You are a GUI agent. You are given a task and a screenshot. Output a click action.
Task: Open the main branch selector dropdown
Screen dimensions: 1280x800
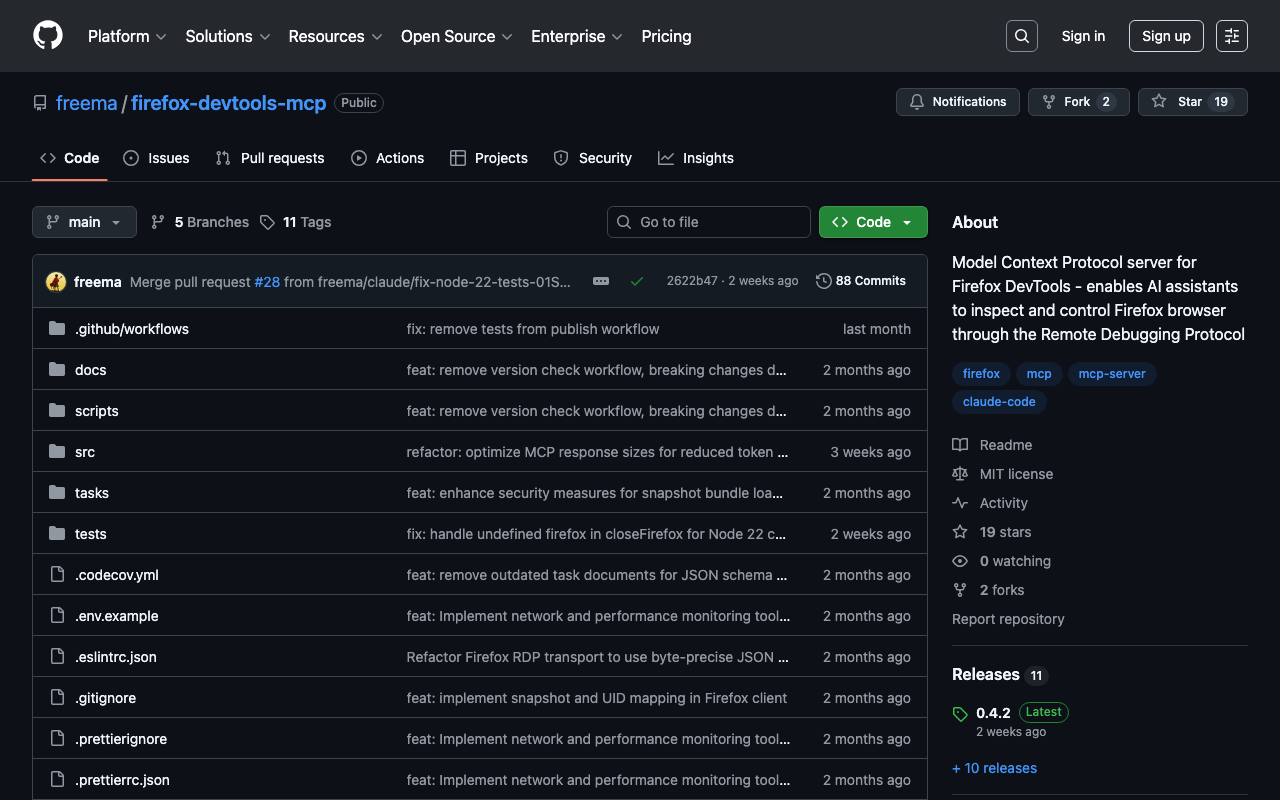click(x=84, y=222)
